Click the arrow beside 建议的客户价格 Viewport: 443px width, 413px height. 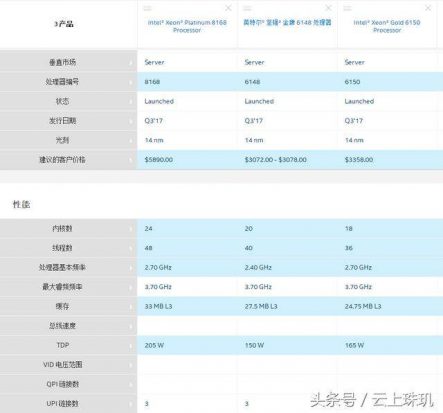(x=131, y=160)
